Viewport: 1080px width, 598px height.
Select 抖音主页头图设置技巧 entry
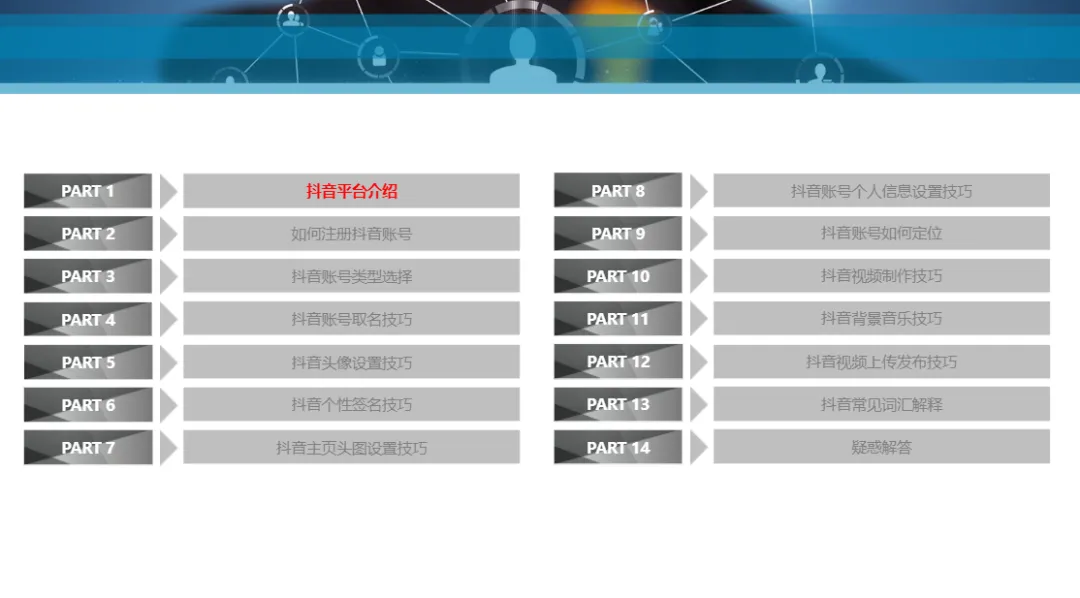click(351, 447)
